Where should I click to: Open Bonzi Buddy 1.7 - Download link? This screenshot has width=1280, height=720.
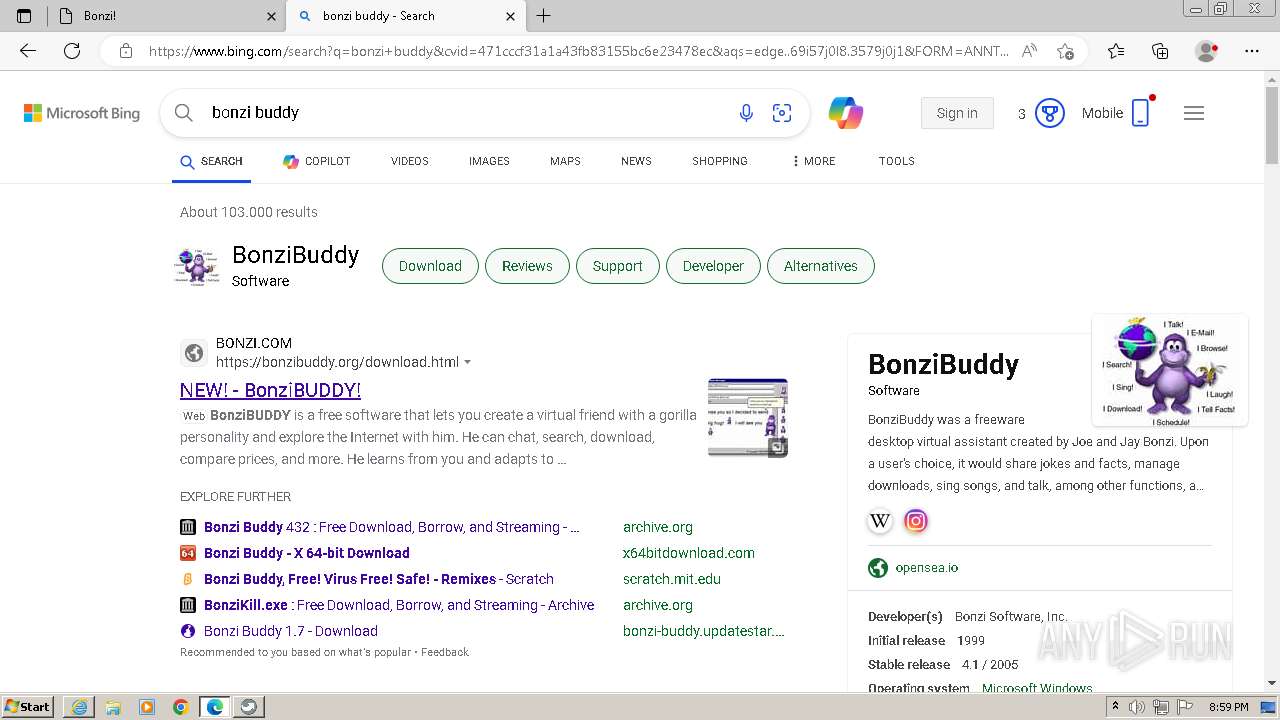291,631
